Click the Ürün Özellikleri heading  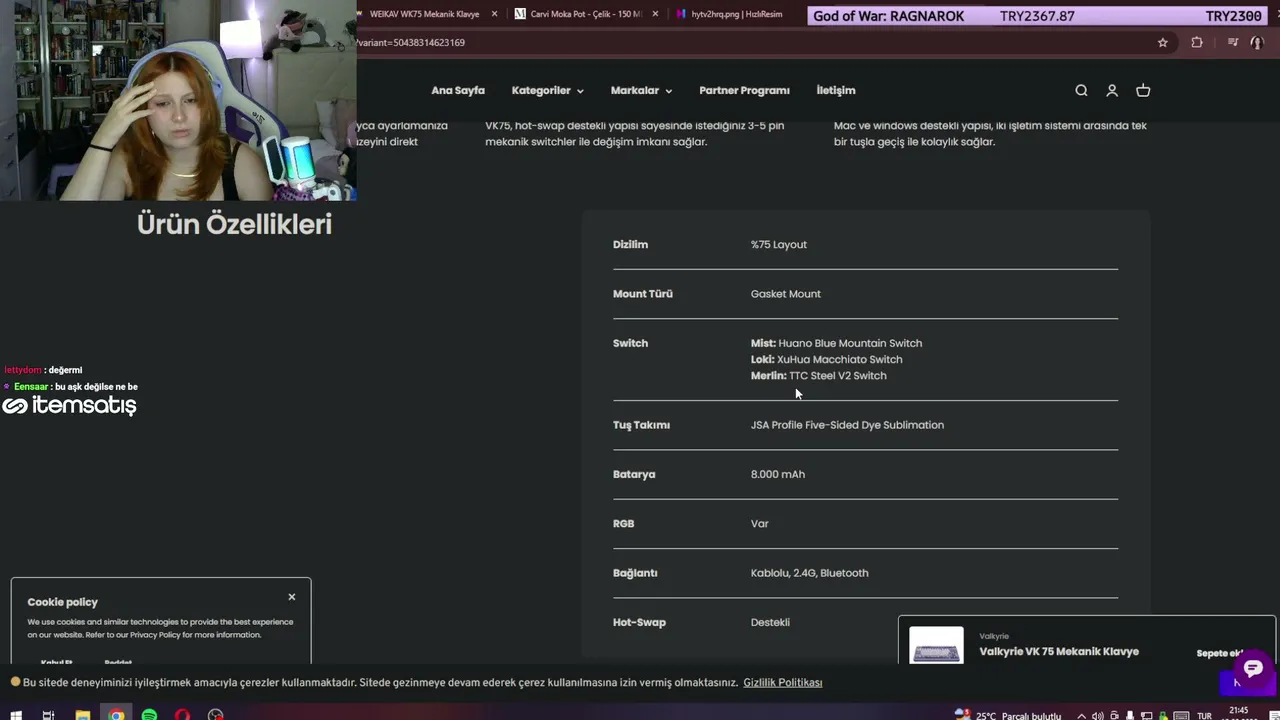(x=234, y=224)
